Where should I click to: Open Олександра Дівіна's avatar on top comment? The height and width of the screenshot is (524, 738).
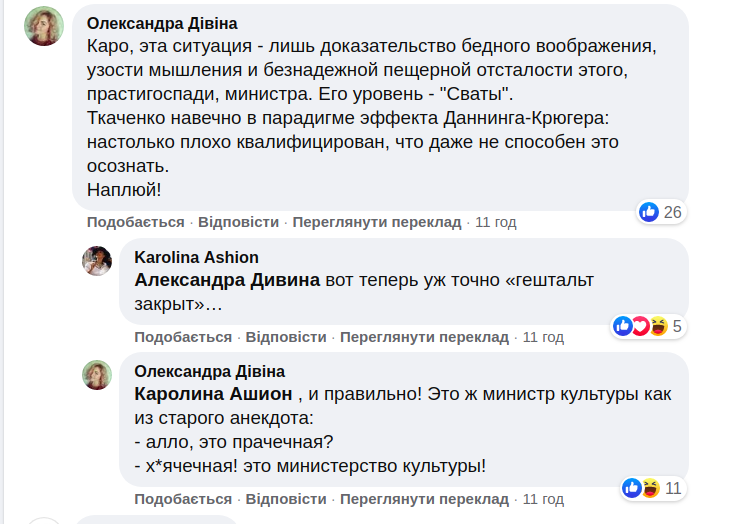(44, 26)
